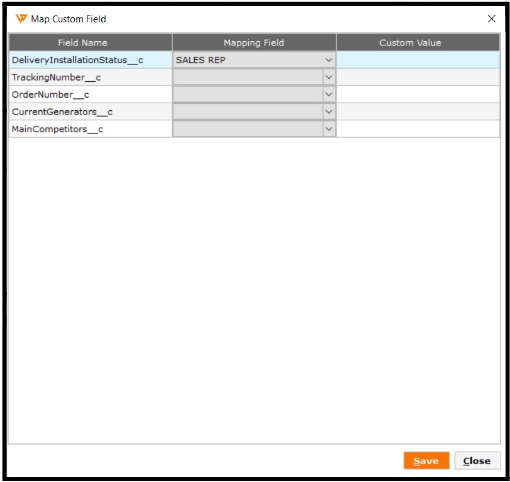Select the TrackingNumber__c field name cell
Screen dimensions: 510x482
[x=91, y=77]
